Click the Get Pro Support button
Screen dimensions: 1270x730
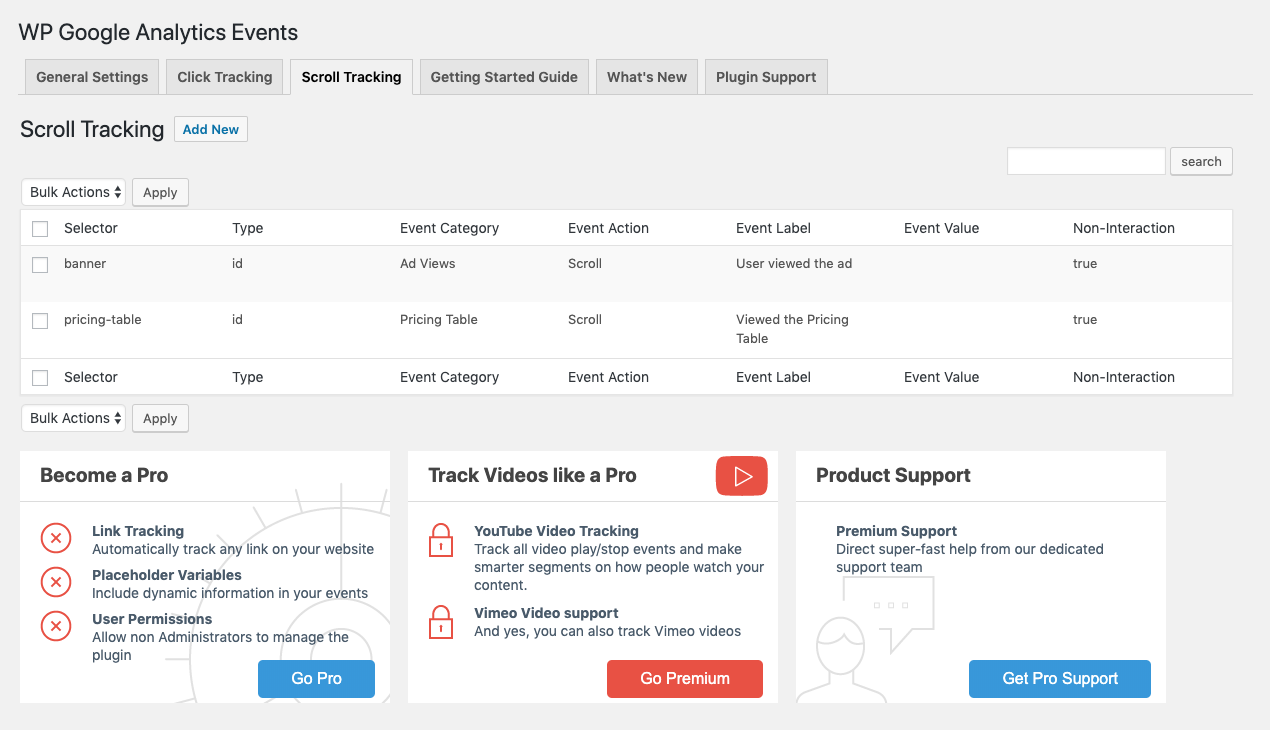point(1059,678)
